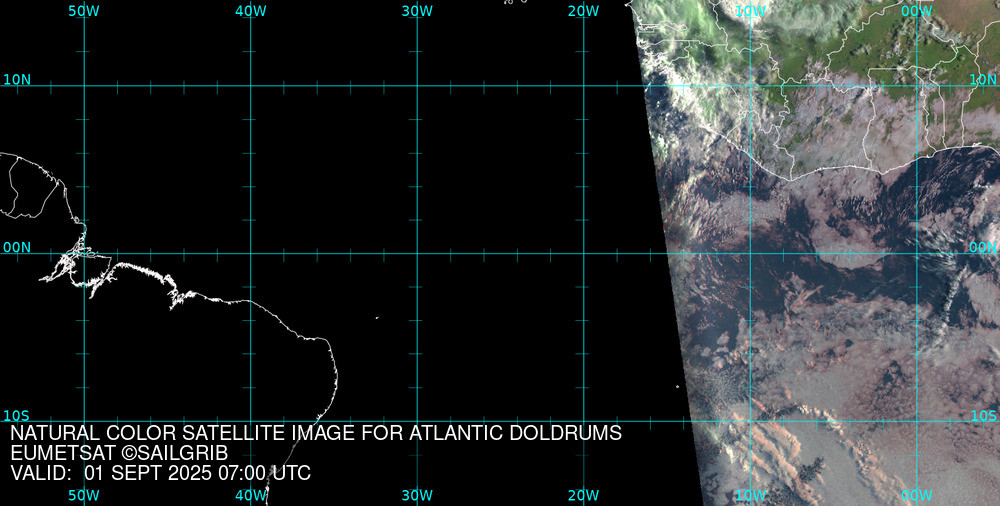Click the 'VALID: 01 SEPT 2025 07:00 UTC' timestamp

coord(161,473)
